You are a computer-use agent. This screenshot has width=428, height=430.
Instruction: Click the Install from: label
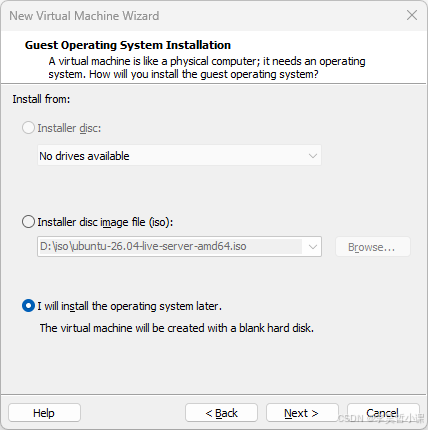(41, 99)
